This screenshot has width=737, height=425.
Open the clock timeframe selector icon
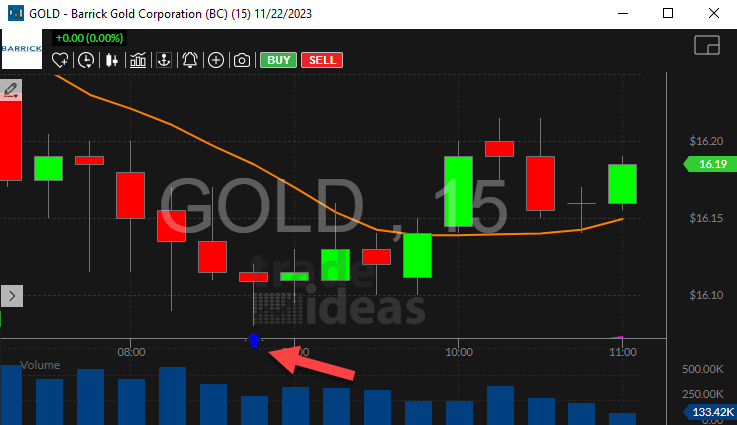86,60
